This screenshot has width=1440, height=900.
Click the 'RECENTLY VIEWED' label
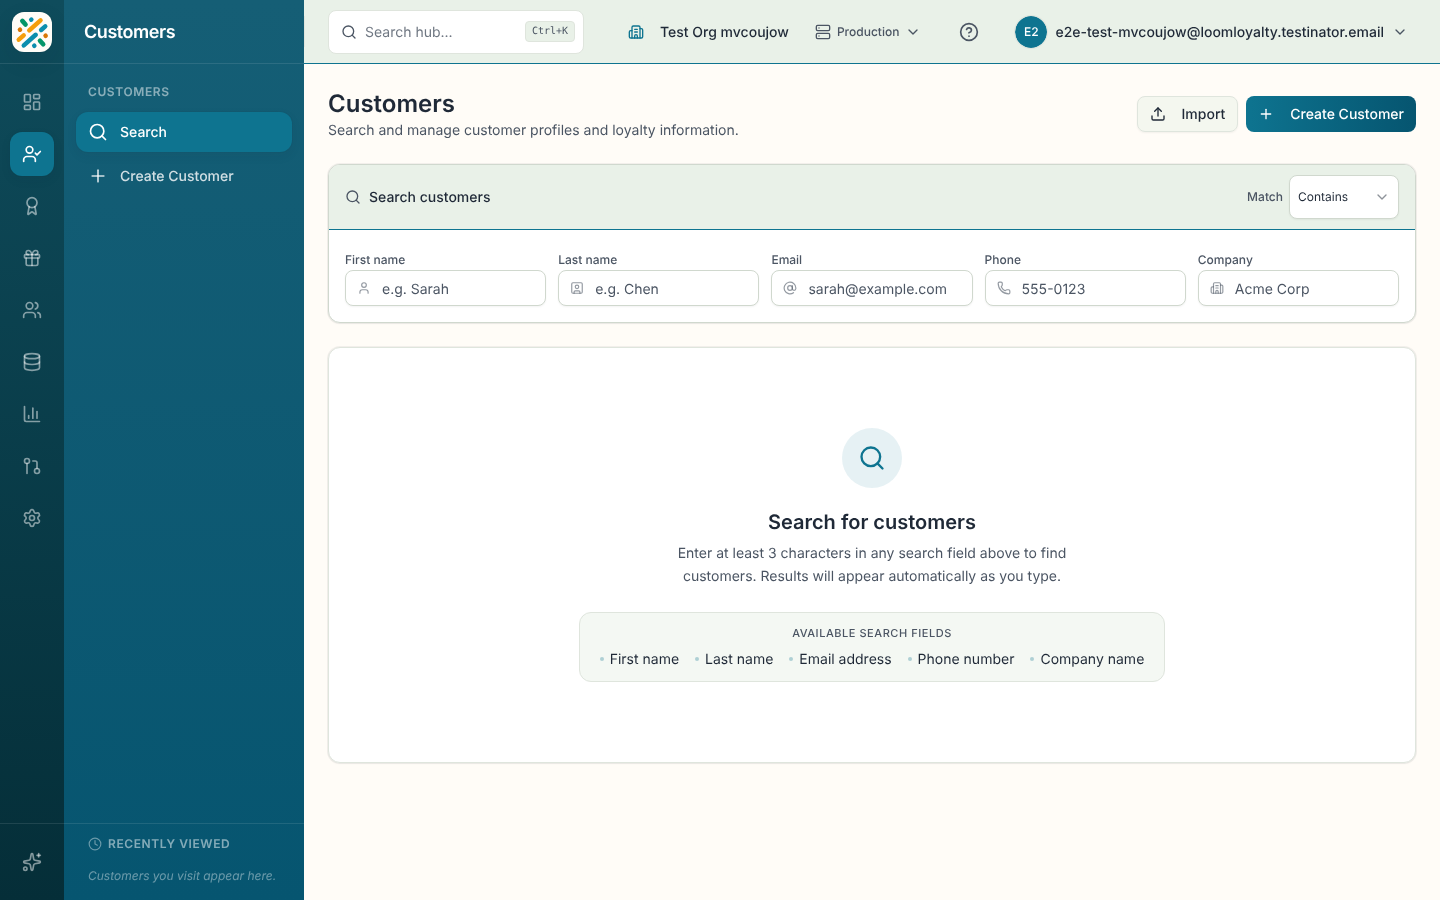pyautogui.click(x=169, y=844)
